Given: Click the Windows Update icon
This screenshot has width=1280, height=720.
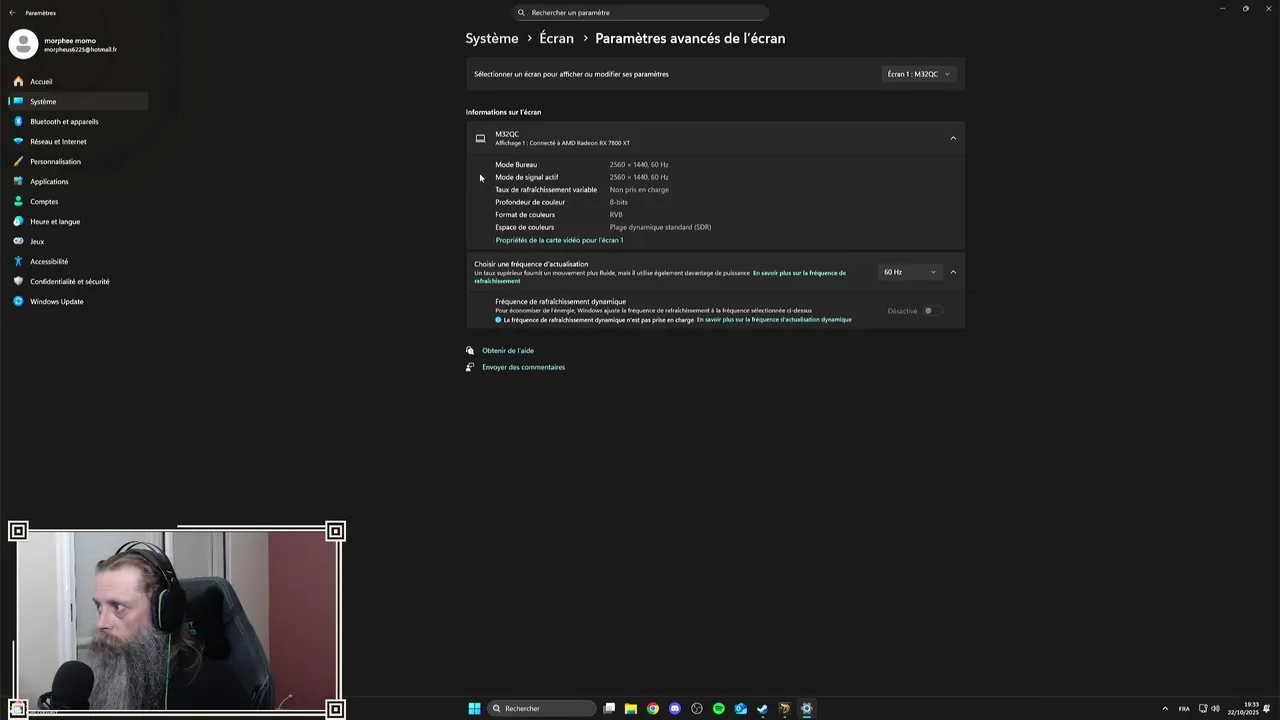Looking at the screenshot, I should (18, 301).
